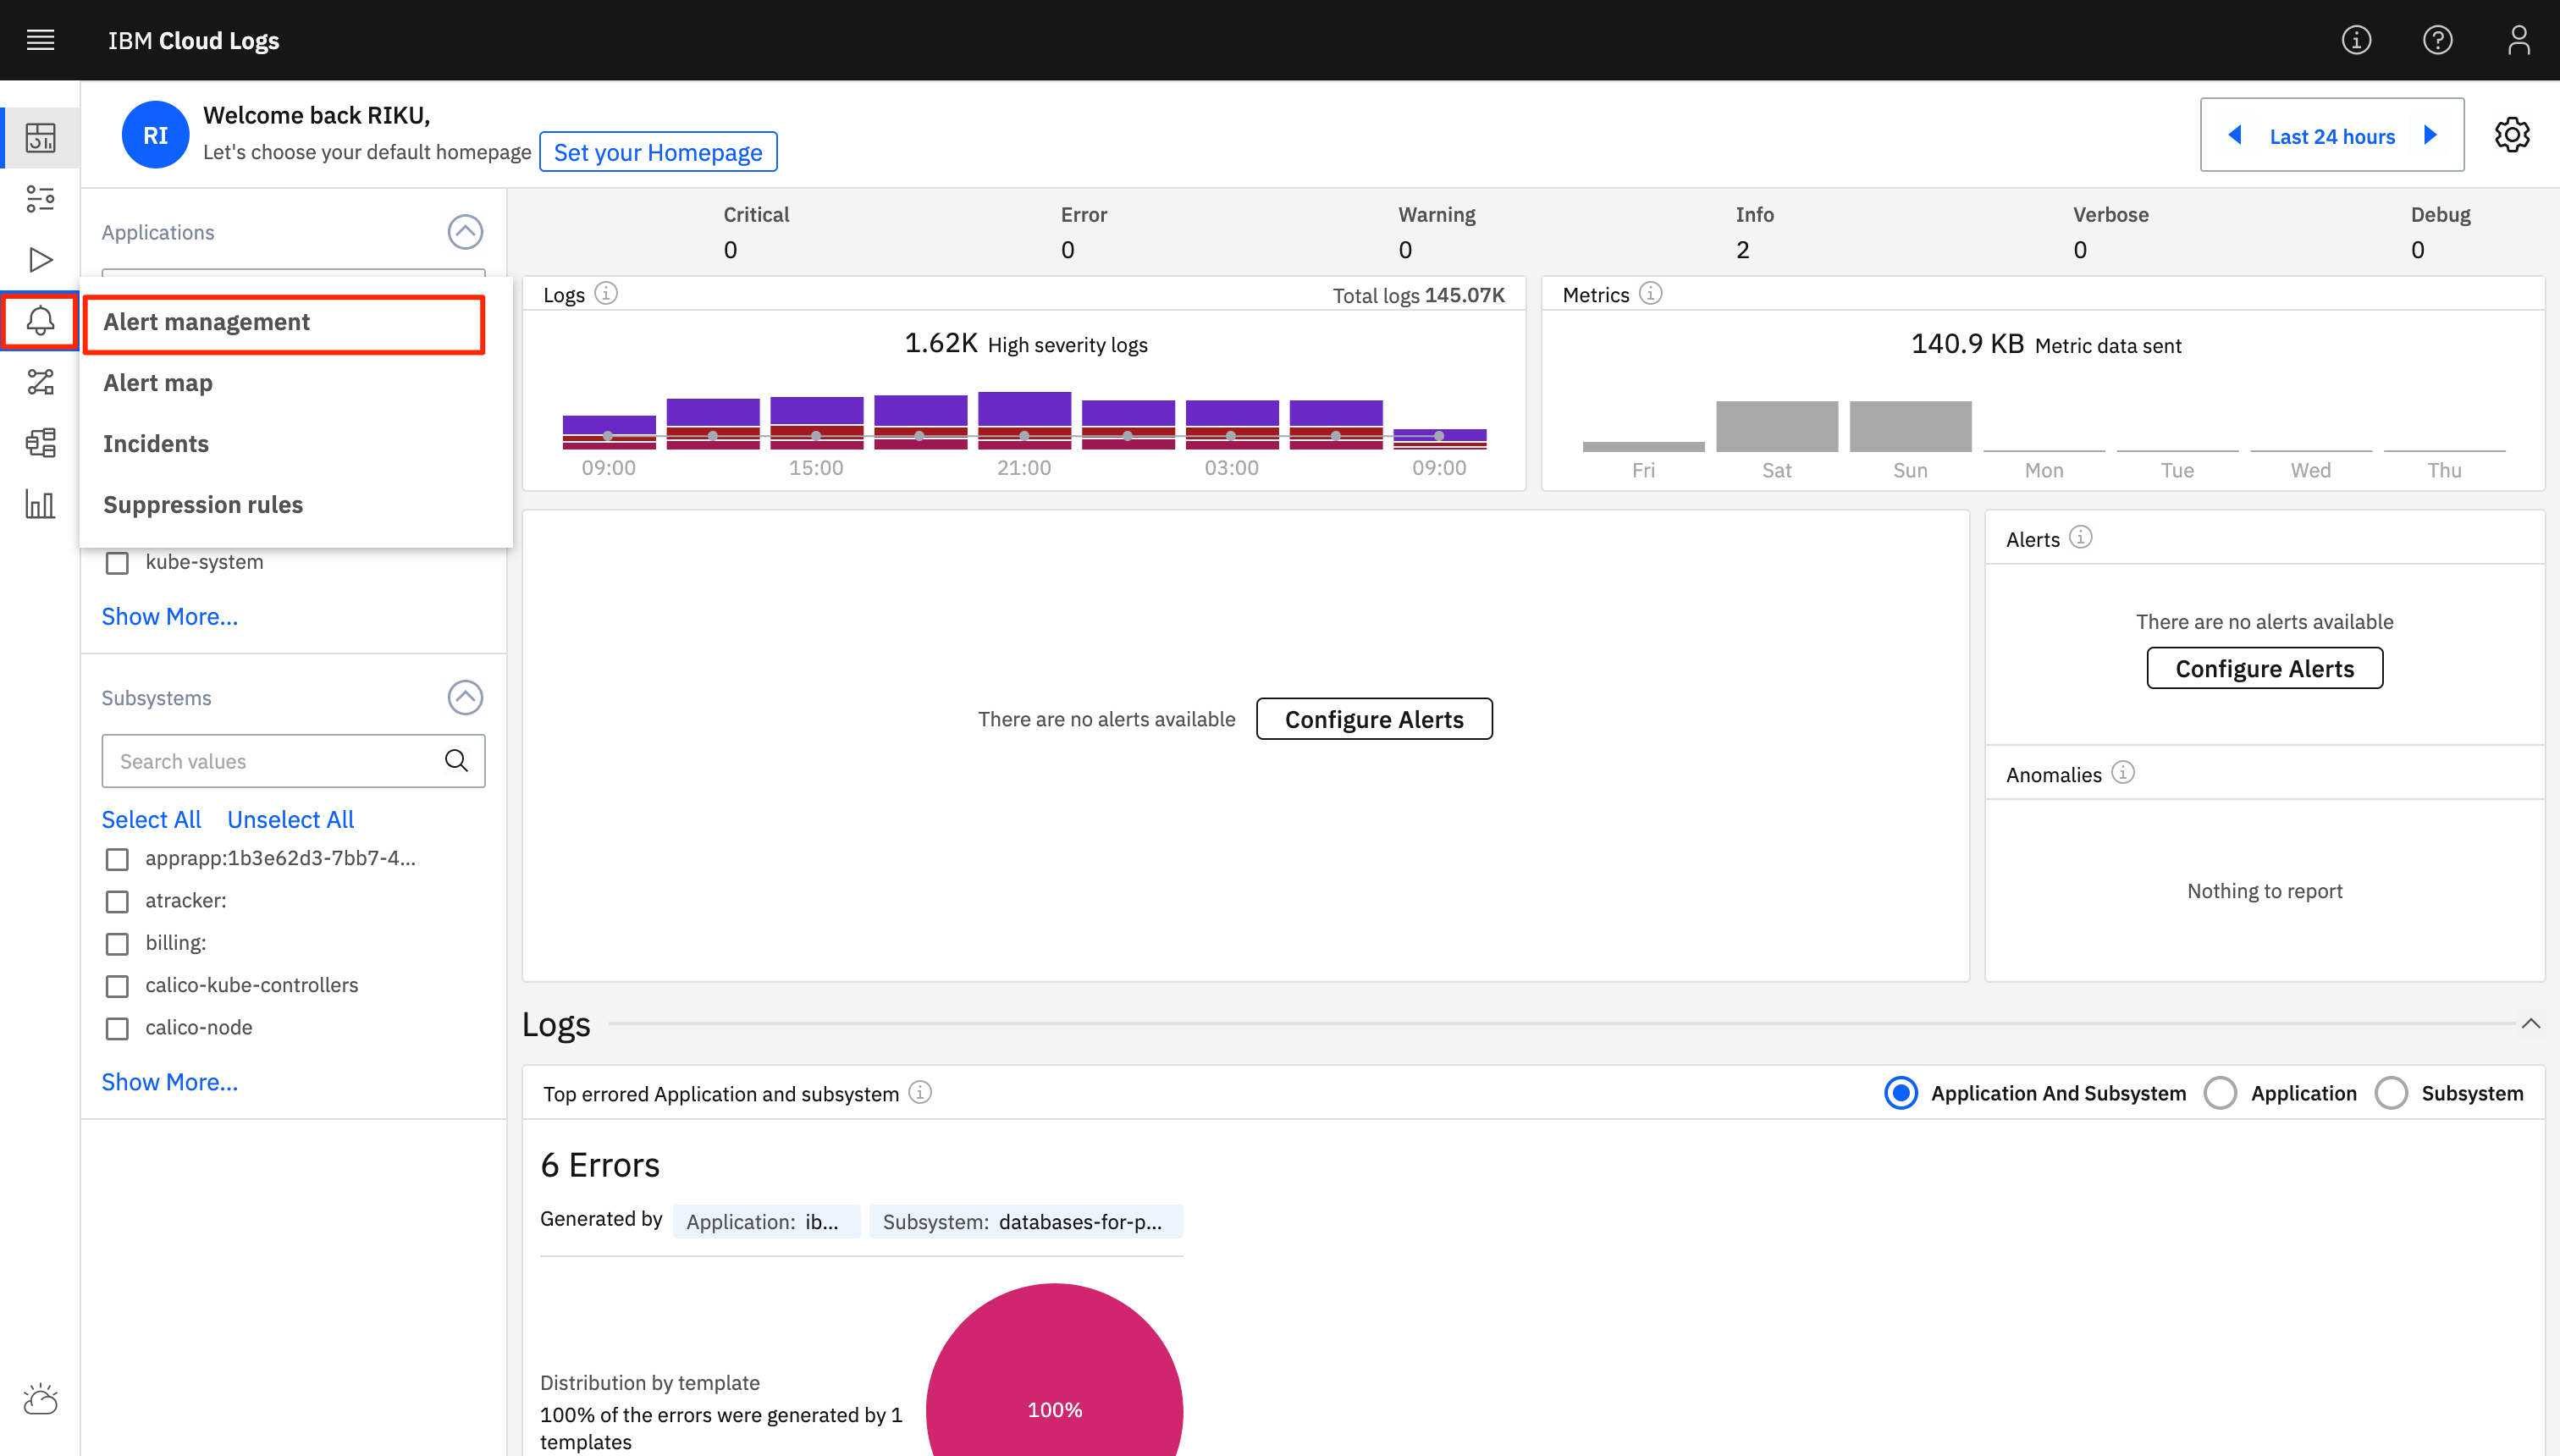2560x1456 pixels.
Task: Click the help question mark icon
Action: click(2437, 40)
